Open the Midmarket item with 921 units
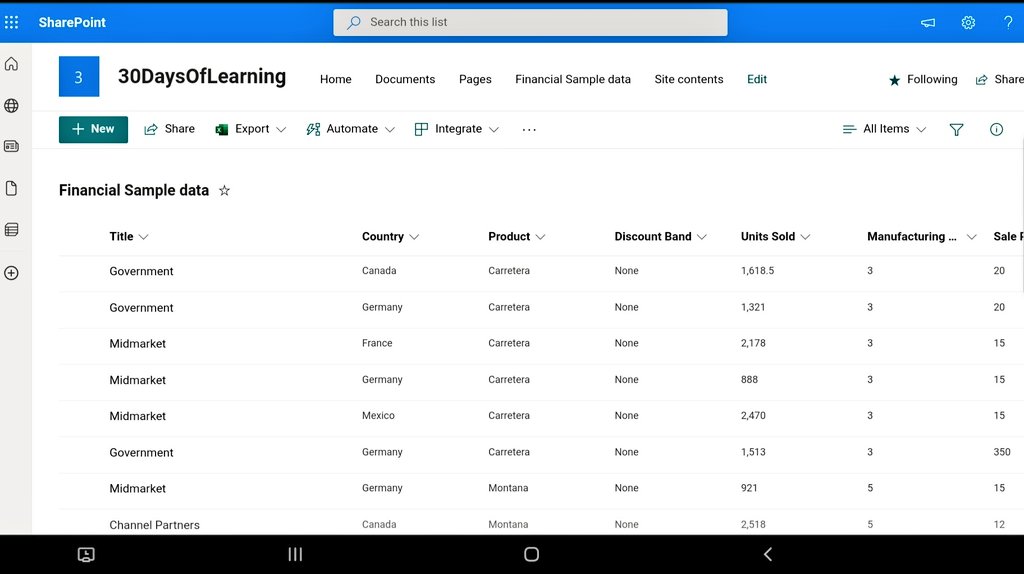This screenshot has height=574, width=1024. pyautogui.click(x=137, y=488)
